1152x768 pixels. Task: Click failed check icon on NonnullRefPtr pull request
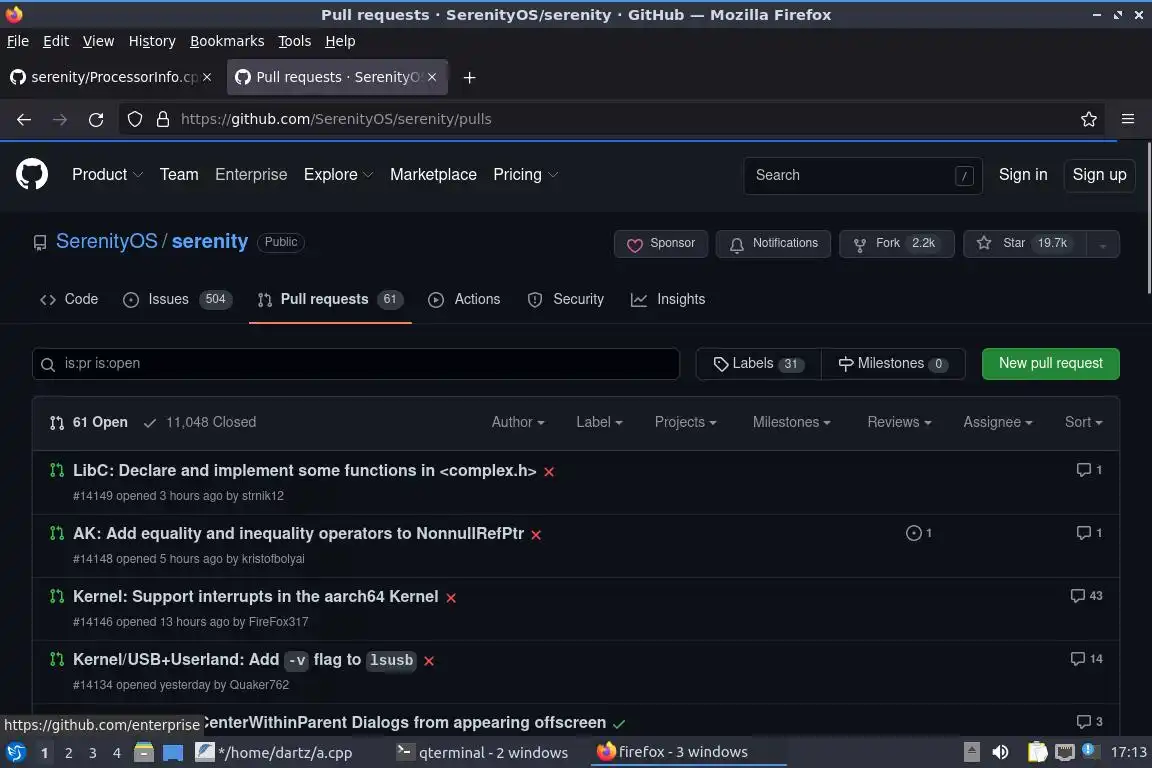point(536,535)
